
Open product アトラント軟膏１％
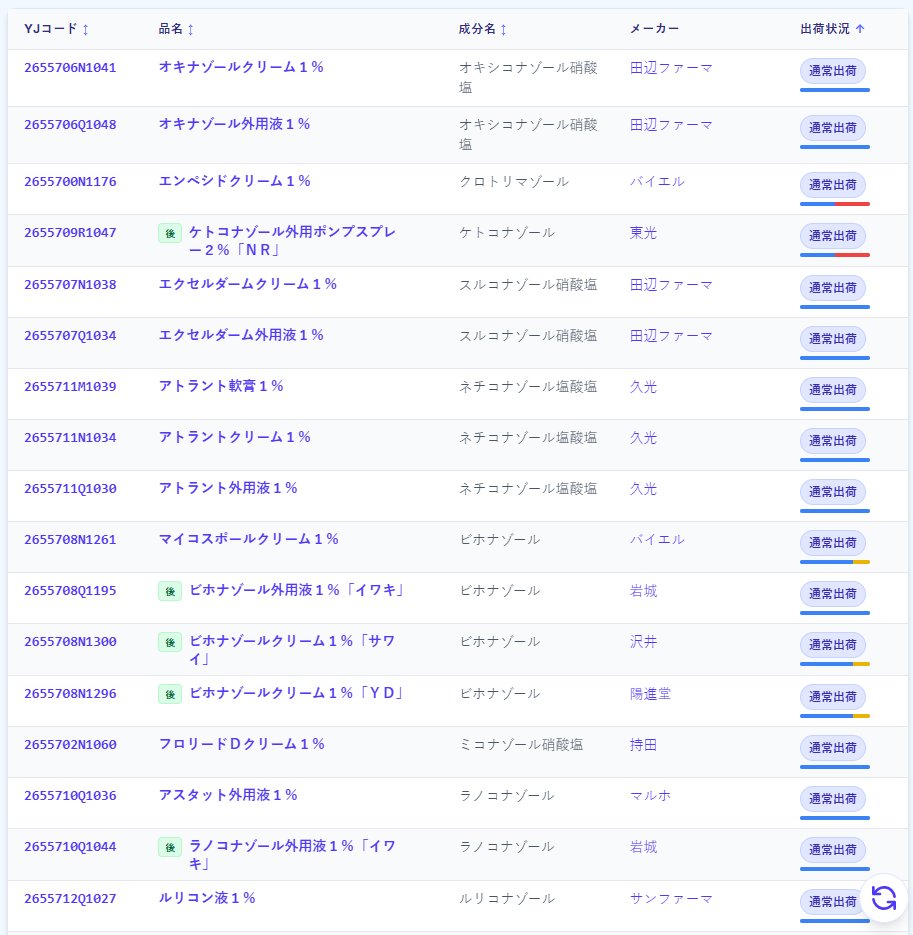[x=221, y=386]
